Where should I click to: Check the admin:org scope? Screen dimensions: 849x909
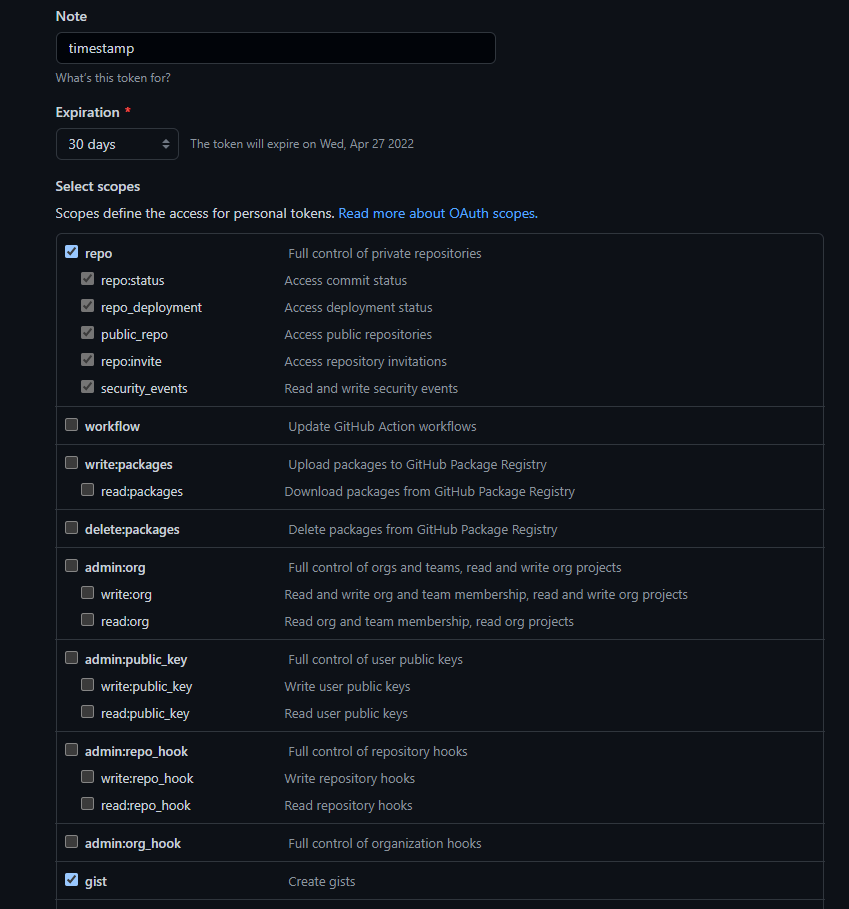[x=71, y=565]
